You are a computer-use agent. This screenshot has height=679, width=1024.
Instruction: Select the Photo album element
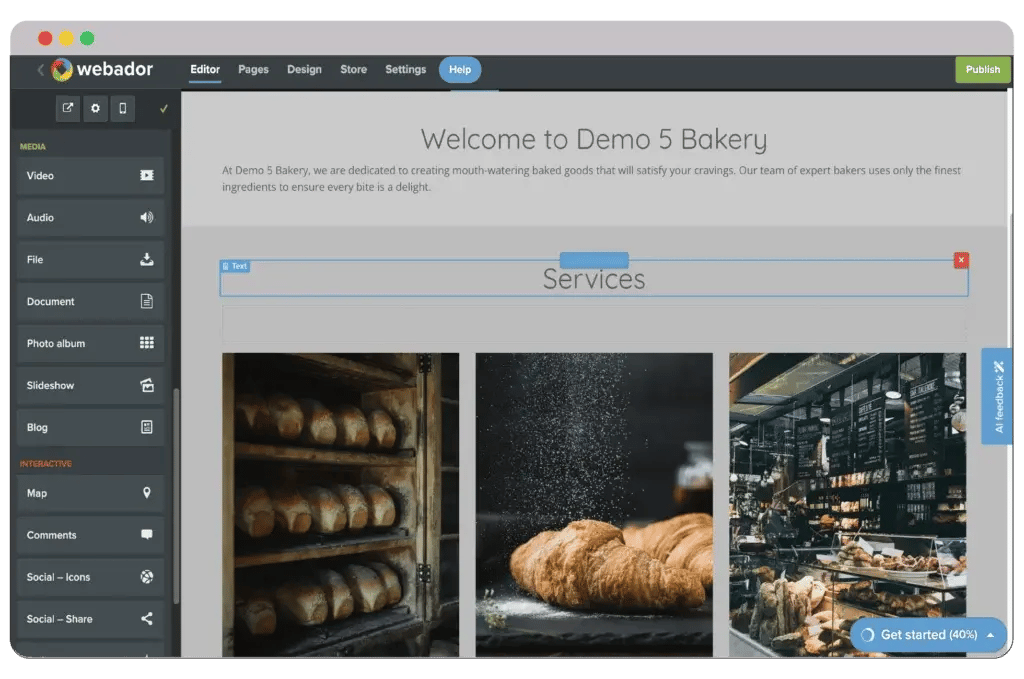(90, 344)
